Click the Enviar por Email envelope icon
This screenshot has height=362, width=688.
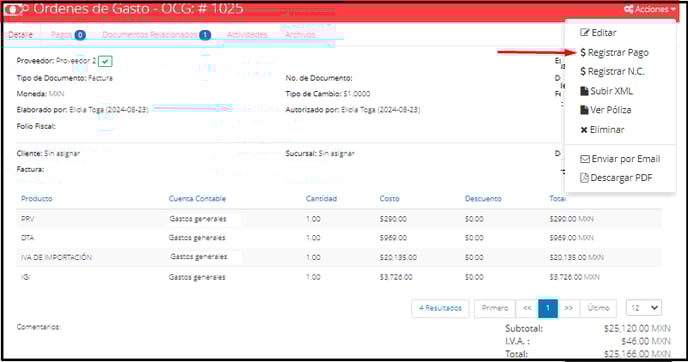tap(585, 159)
